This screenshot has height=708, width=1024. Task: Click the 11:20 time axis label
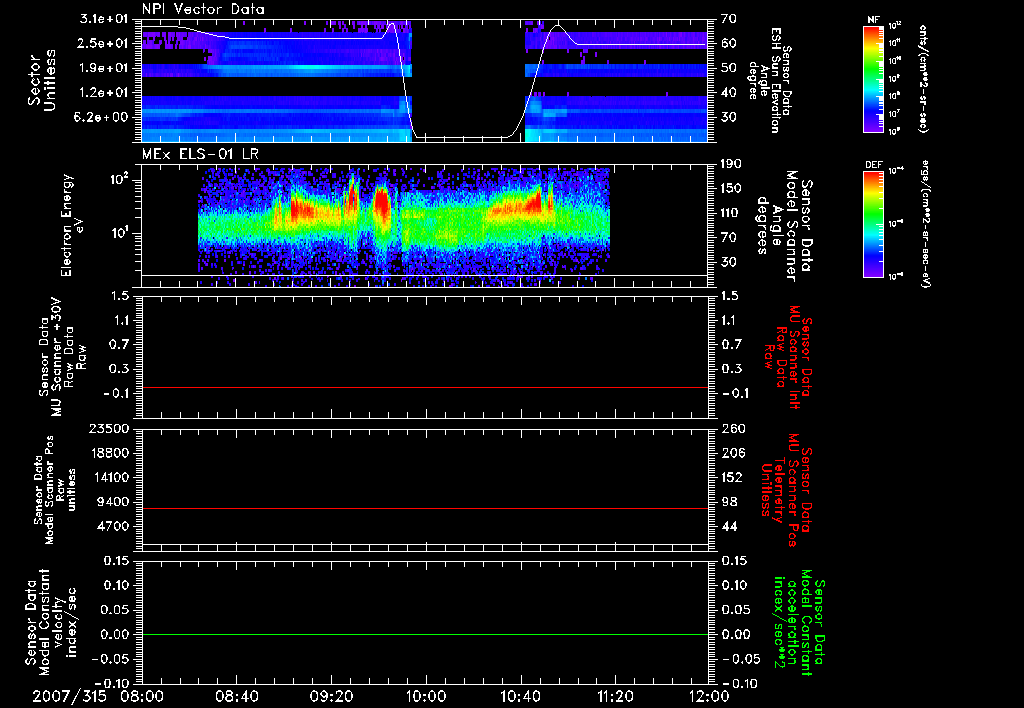point(614,695)
